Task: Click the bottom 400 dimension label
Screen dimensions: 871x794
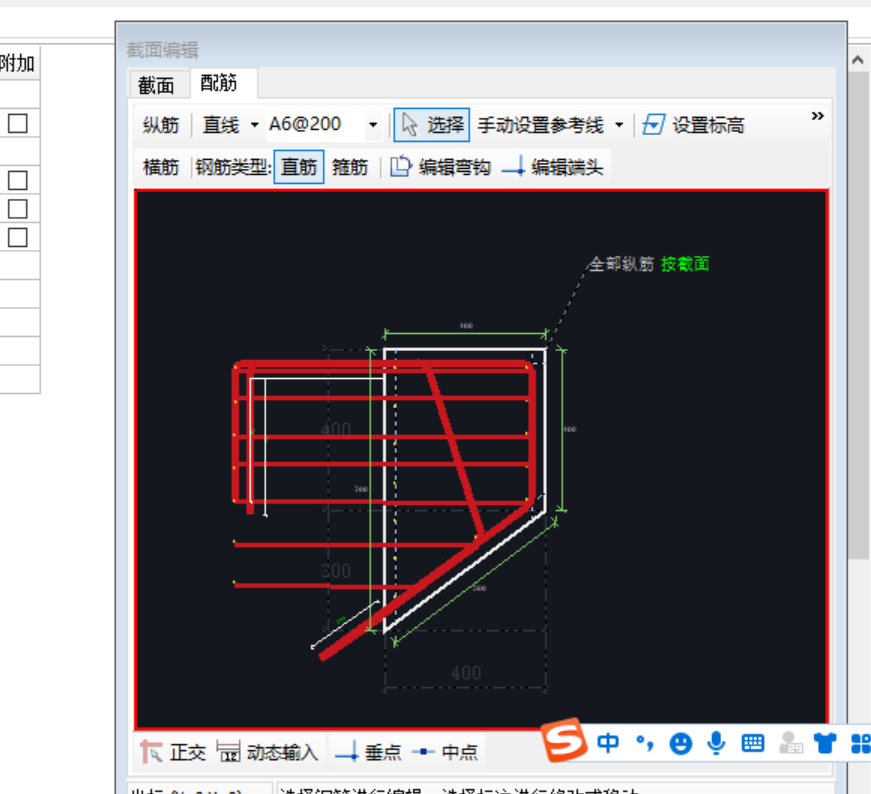Action: click(466, 673)
